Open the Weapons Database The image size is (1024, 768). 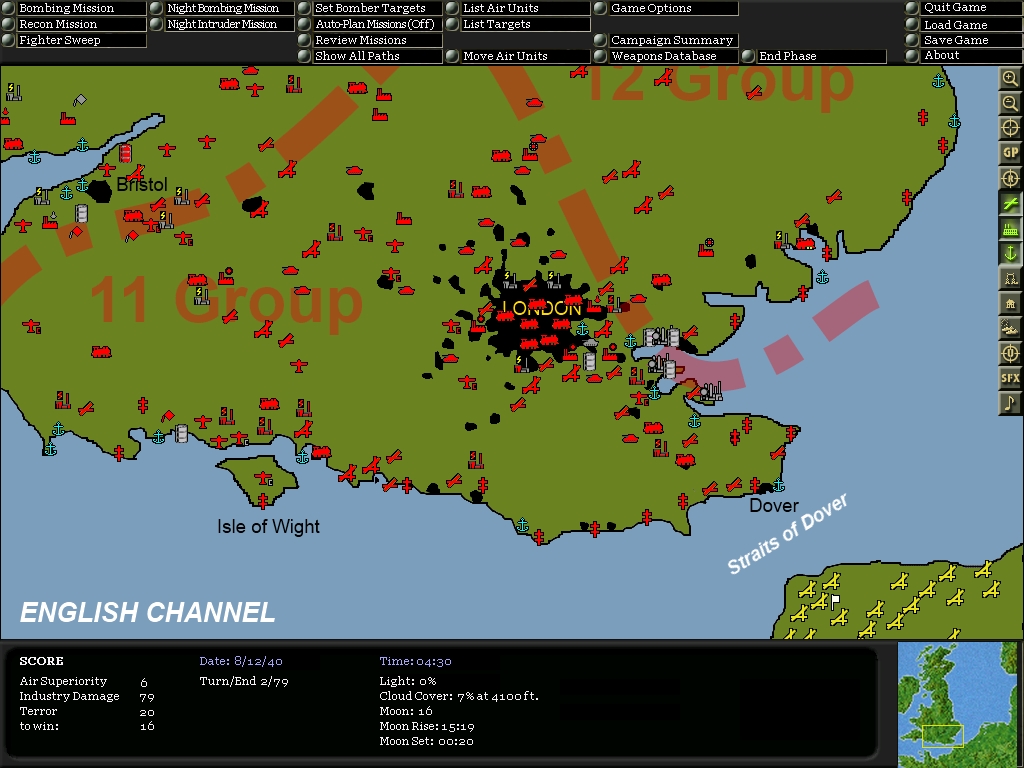coord(666,56)
